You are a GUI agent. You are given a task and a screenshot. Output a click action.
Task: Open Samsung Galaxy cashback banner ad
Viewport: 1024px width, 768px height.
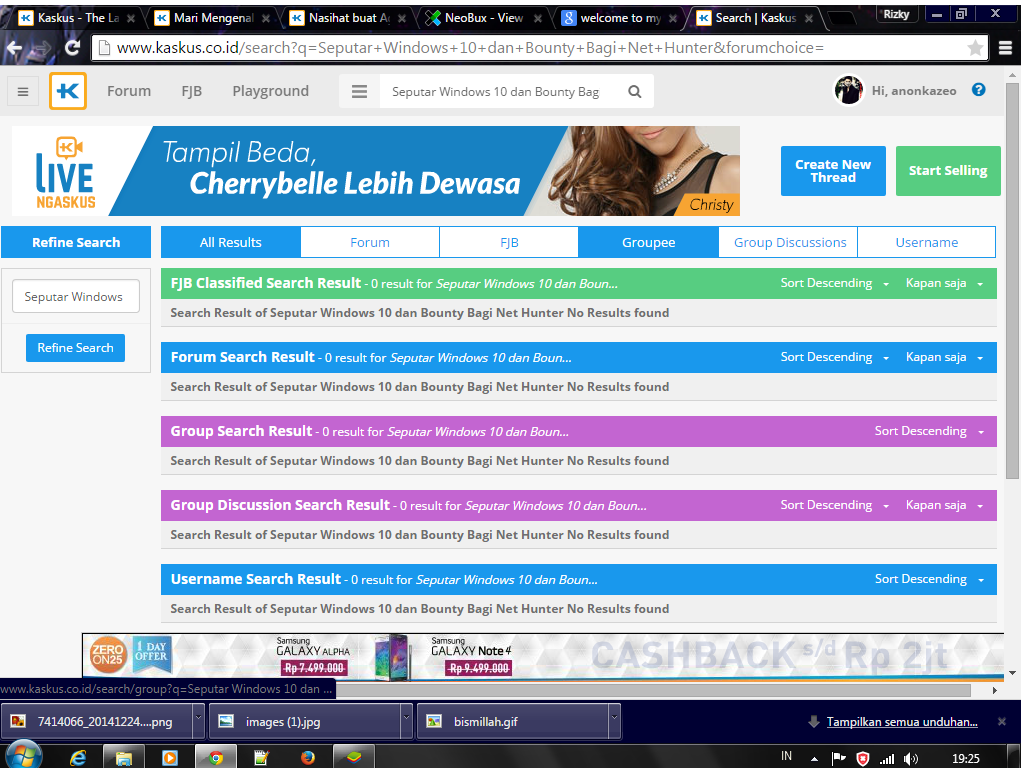(543, 656)
